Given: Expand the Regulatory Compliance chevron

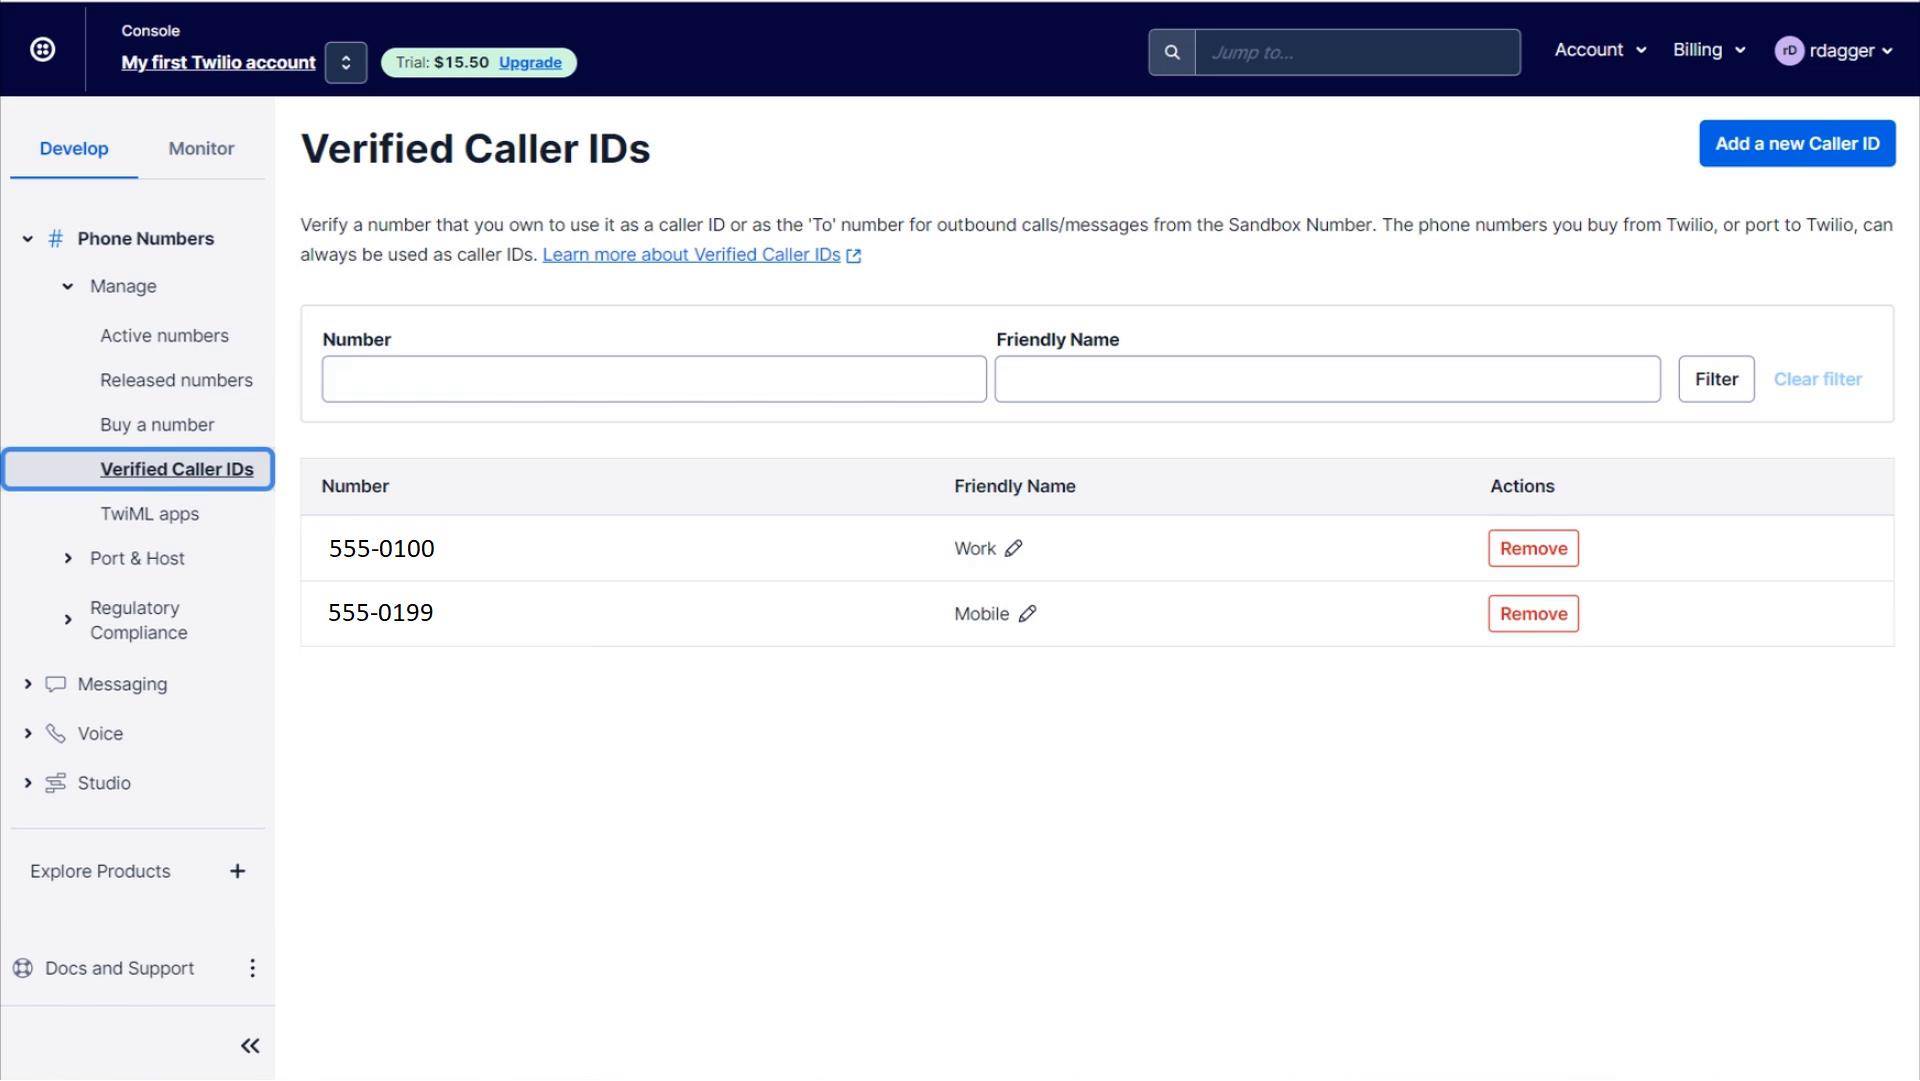Looking at the screenshot, I should pyautogui.click(x=68, y=620).
